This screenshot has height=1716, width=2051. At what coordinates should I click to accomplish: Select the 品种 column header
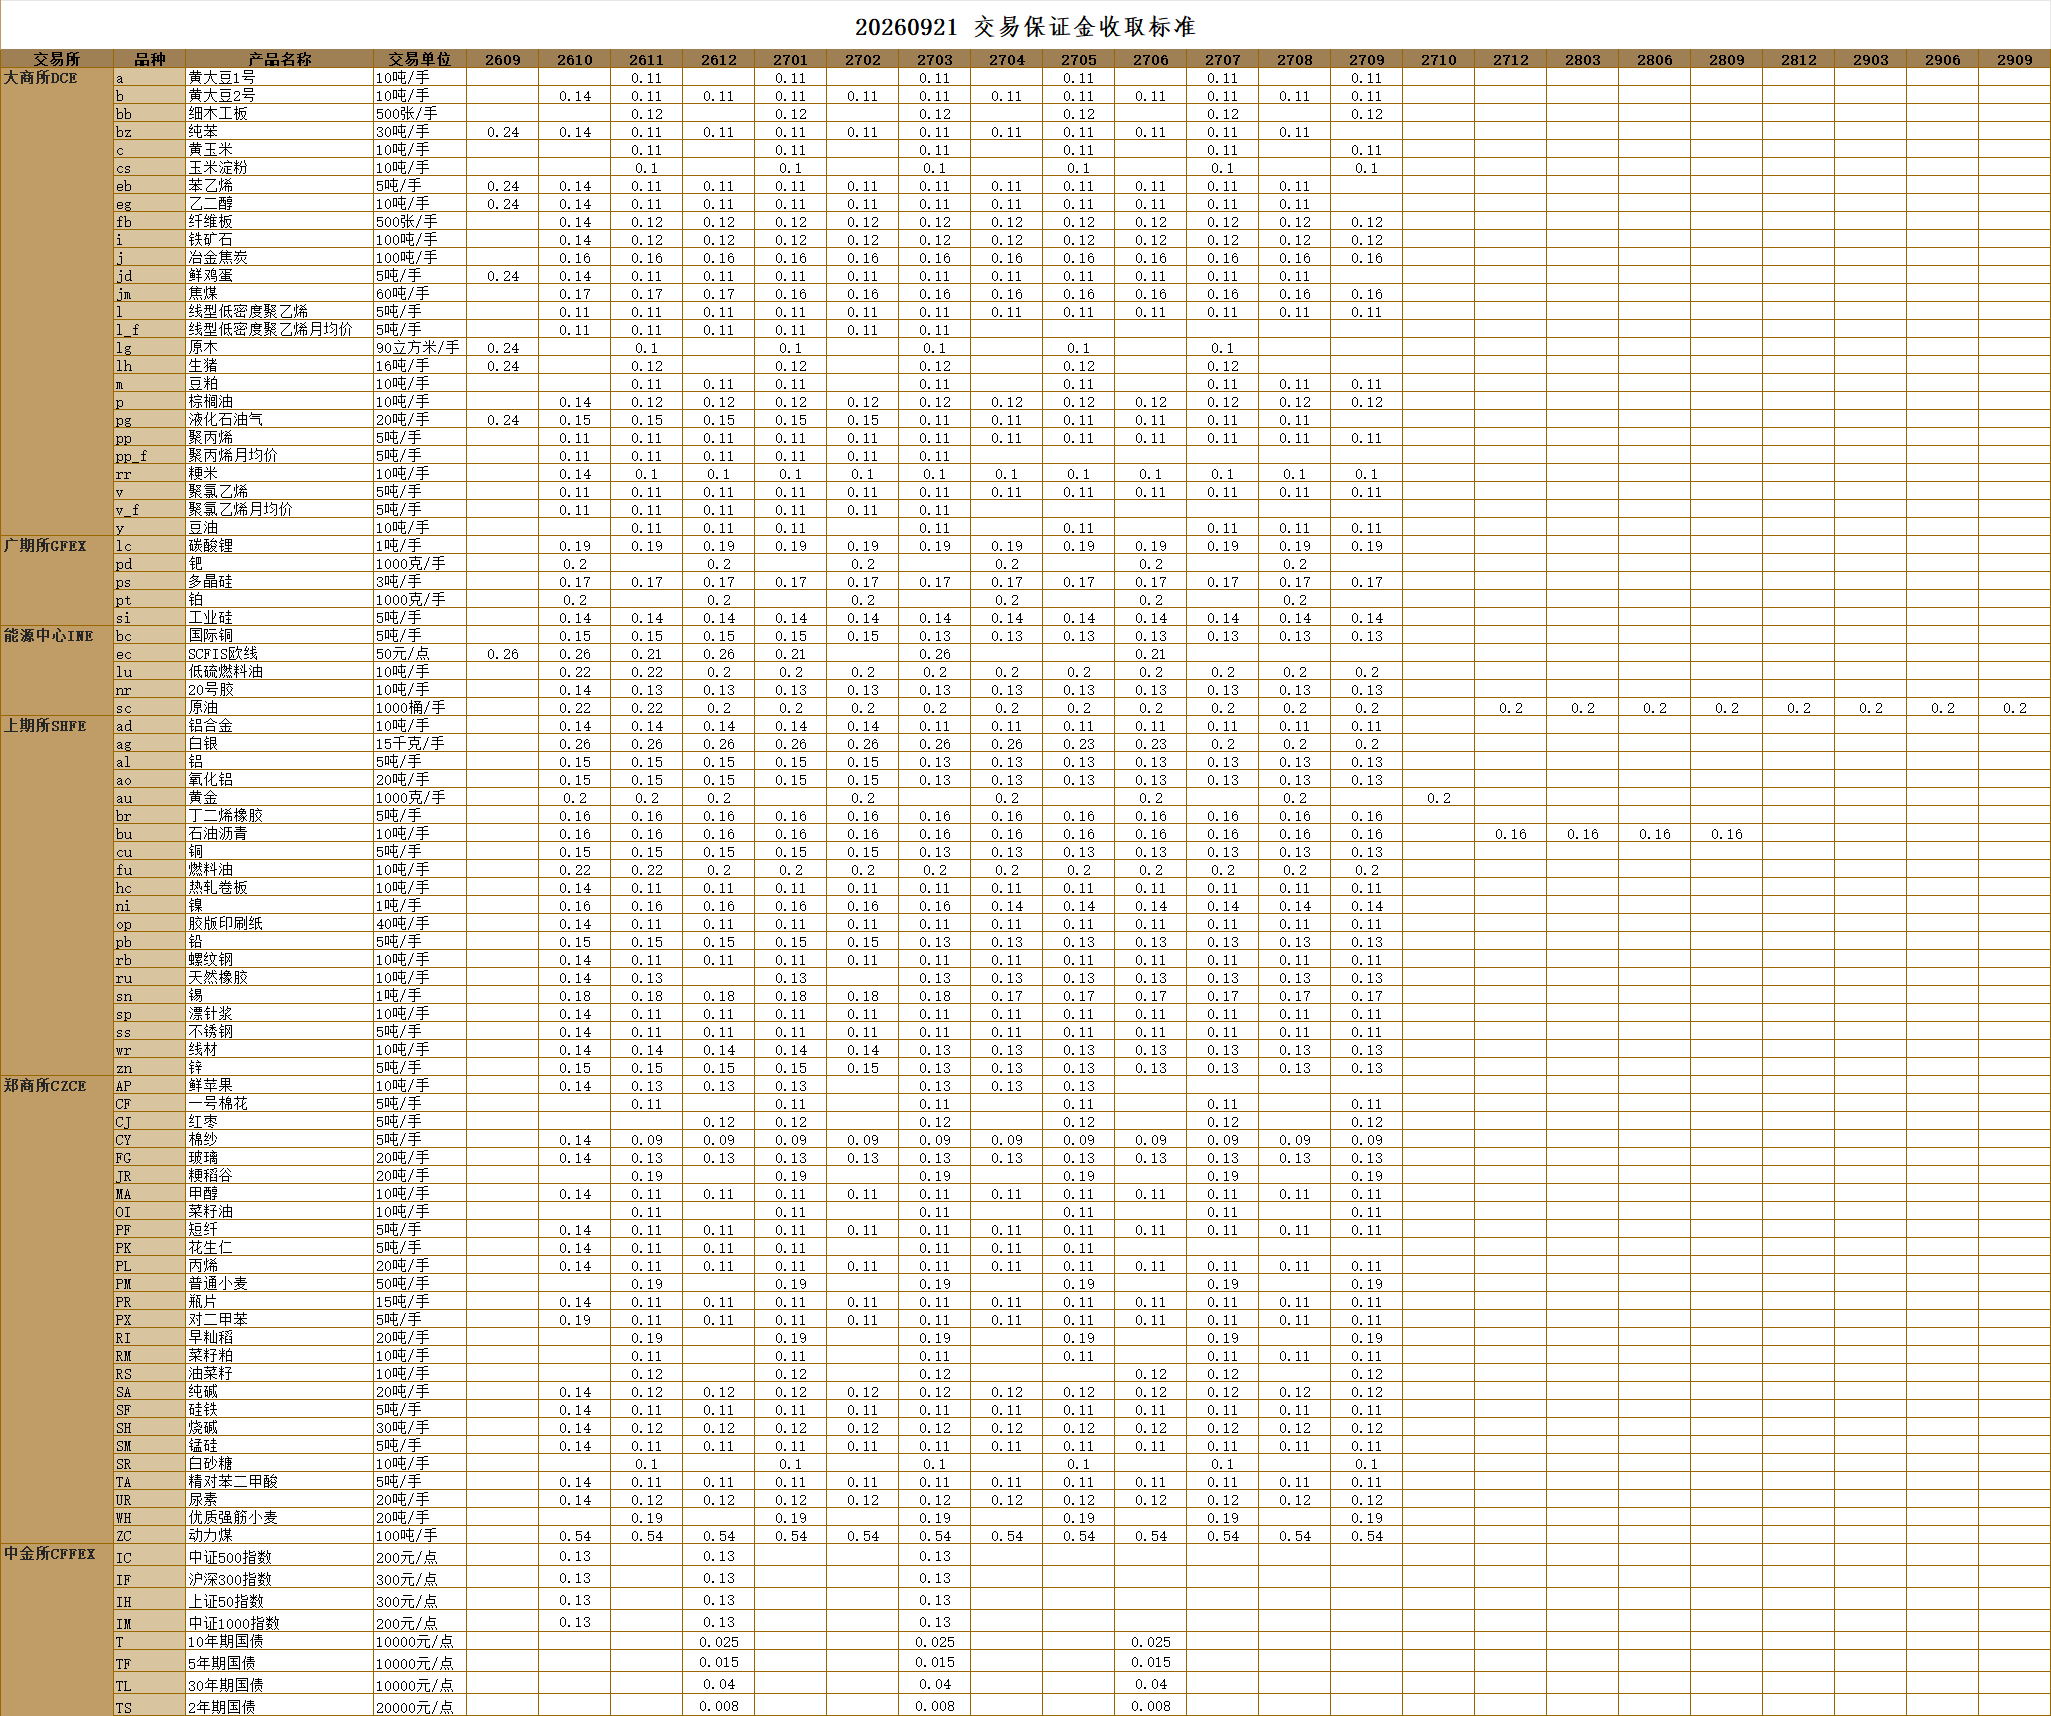pos(149,59)
